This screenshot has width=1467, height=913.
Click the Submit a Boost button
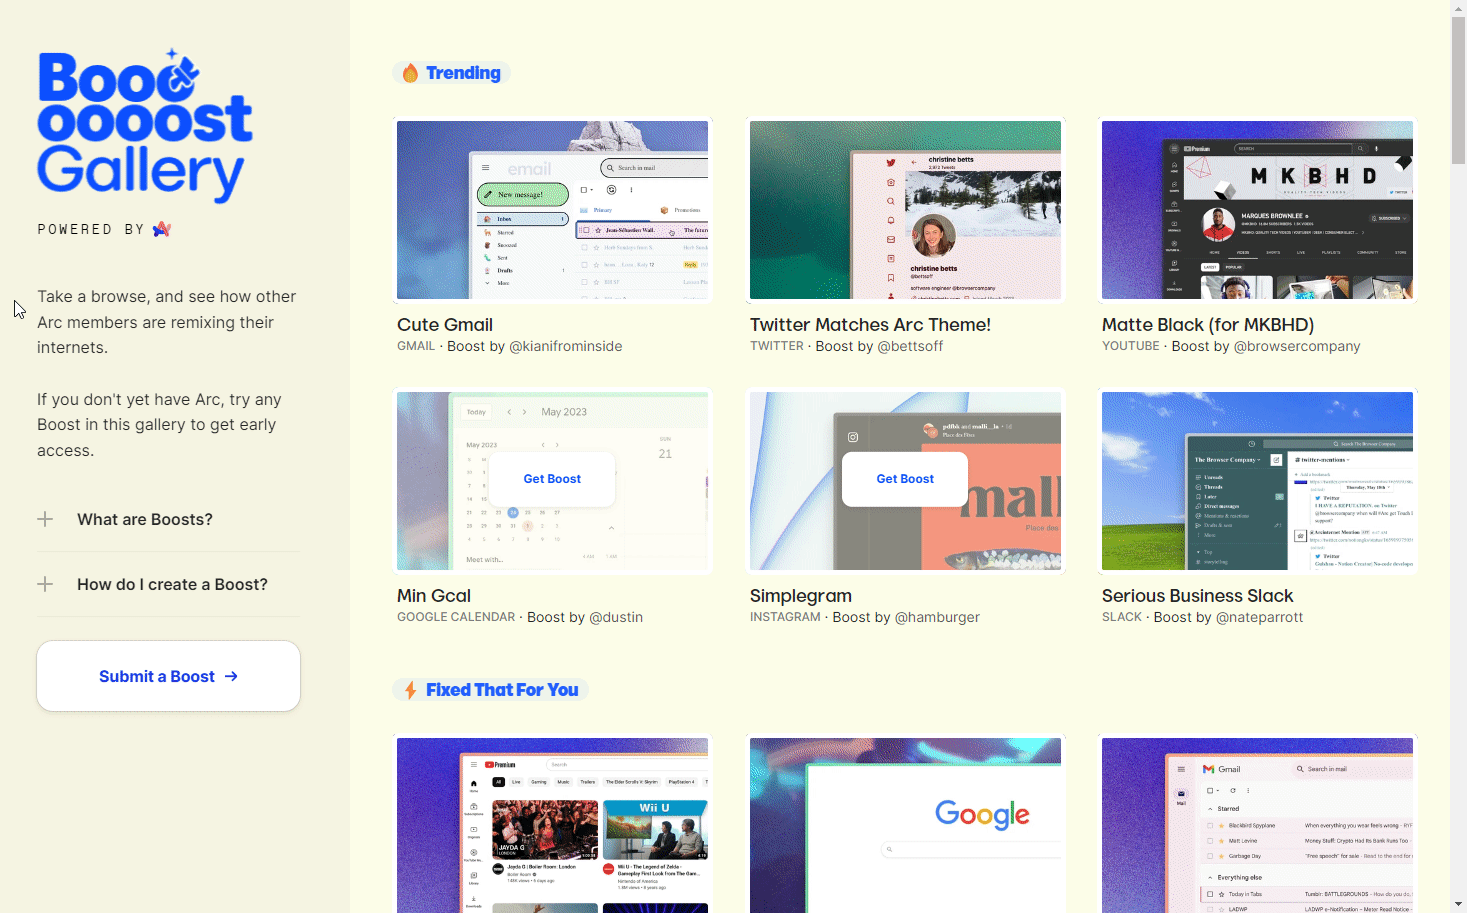[x=168, y=676]
